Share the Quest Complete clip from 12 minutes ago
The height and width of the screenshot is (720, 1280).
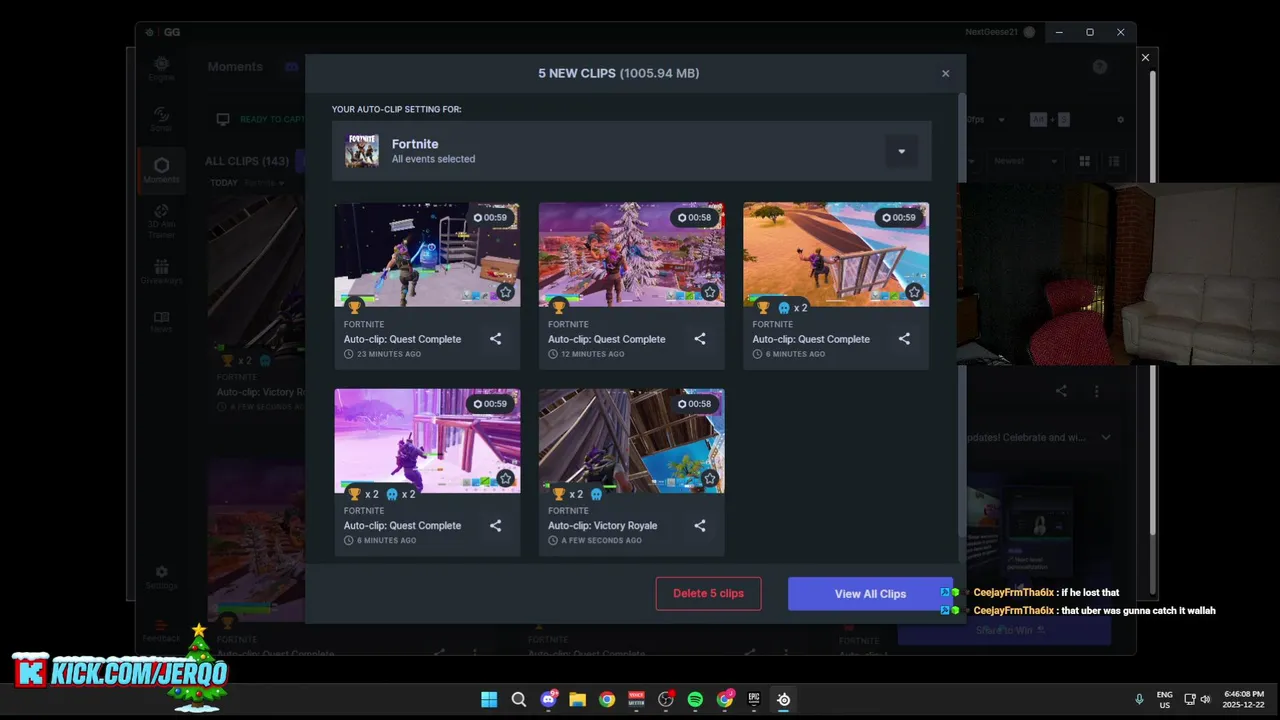700,339
